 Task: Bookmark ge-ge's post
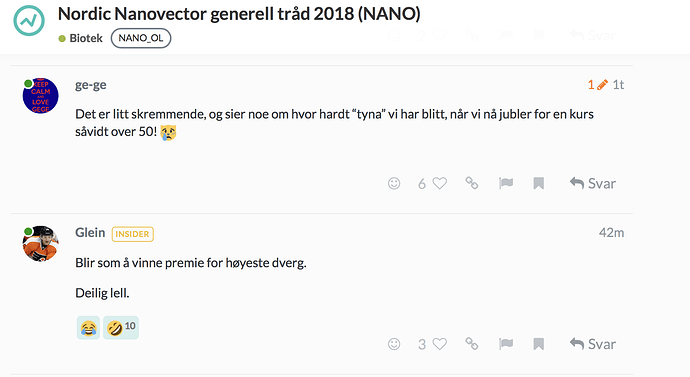[x=539, y=183]
